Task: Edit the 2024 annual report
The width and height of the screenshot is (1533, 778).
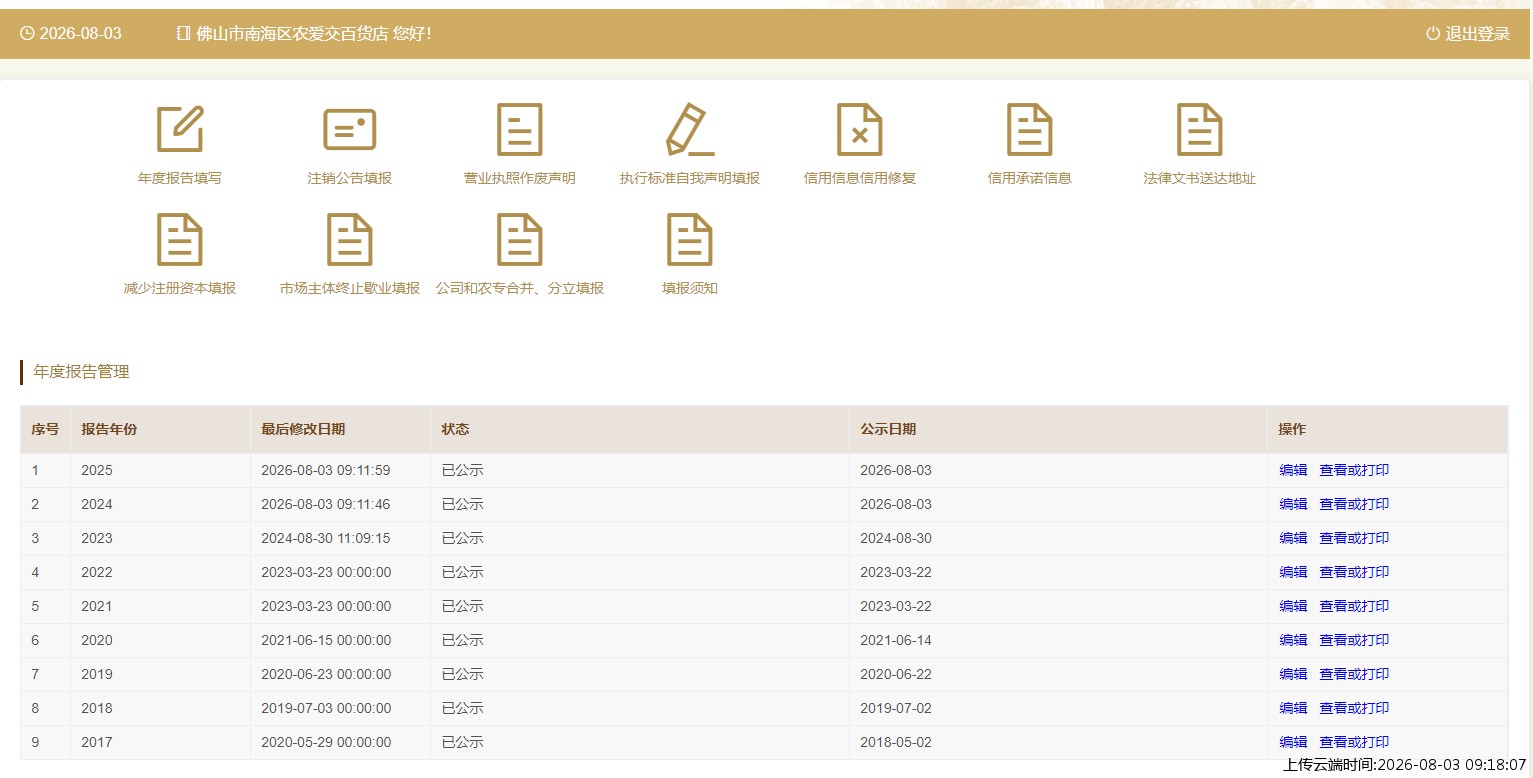Action: tap(1293, 504)
